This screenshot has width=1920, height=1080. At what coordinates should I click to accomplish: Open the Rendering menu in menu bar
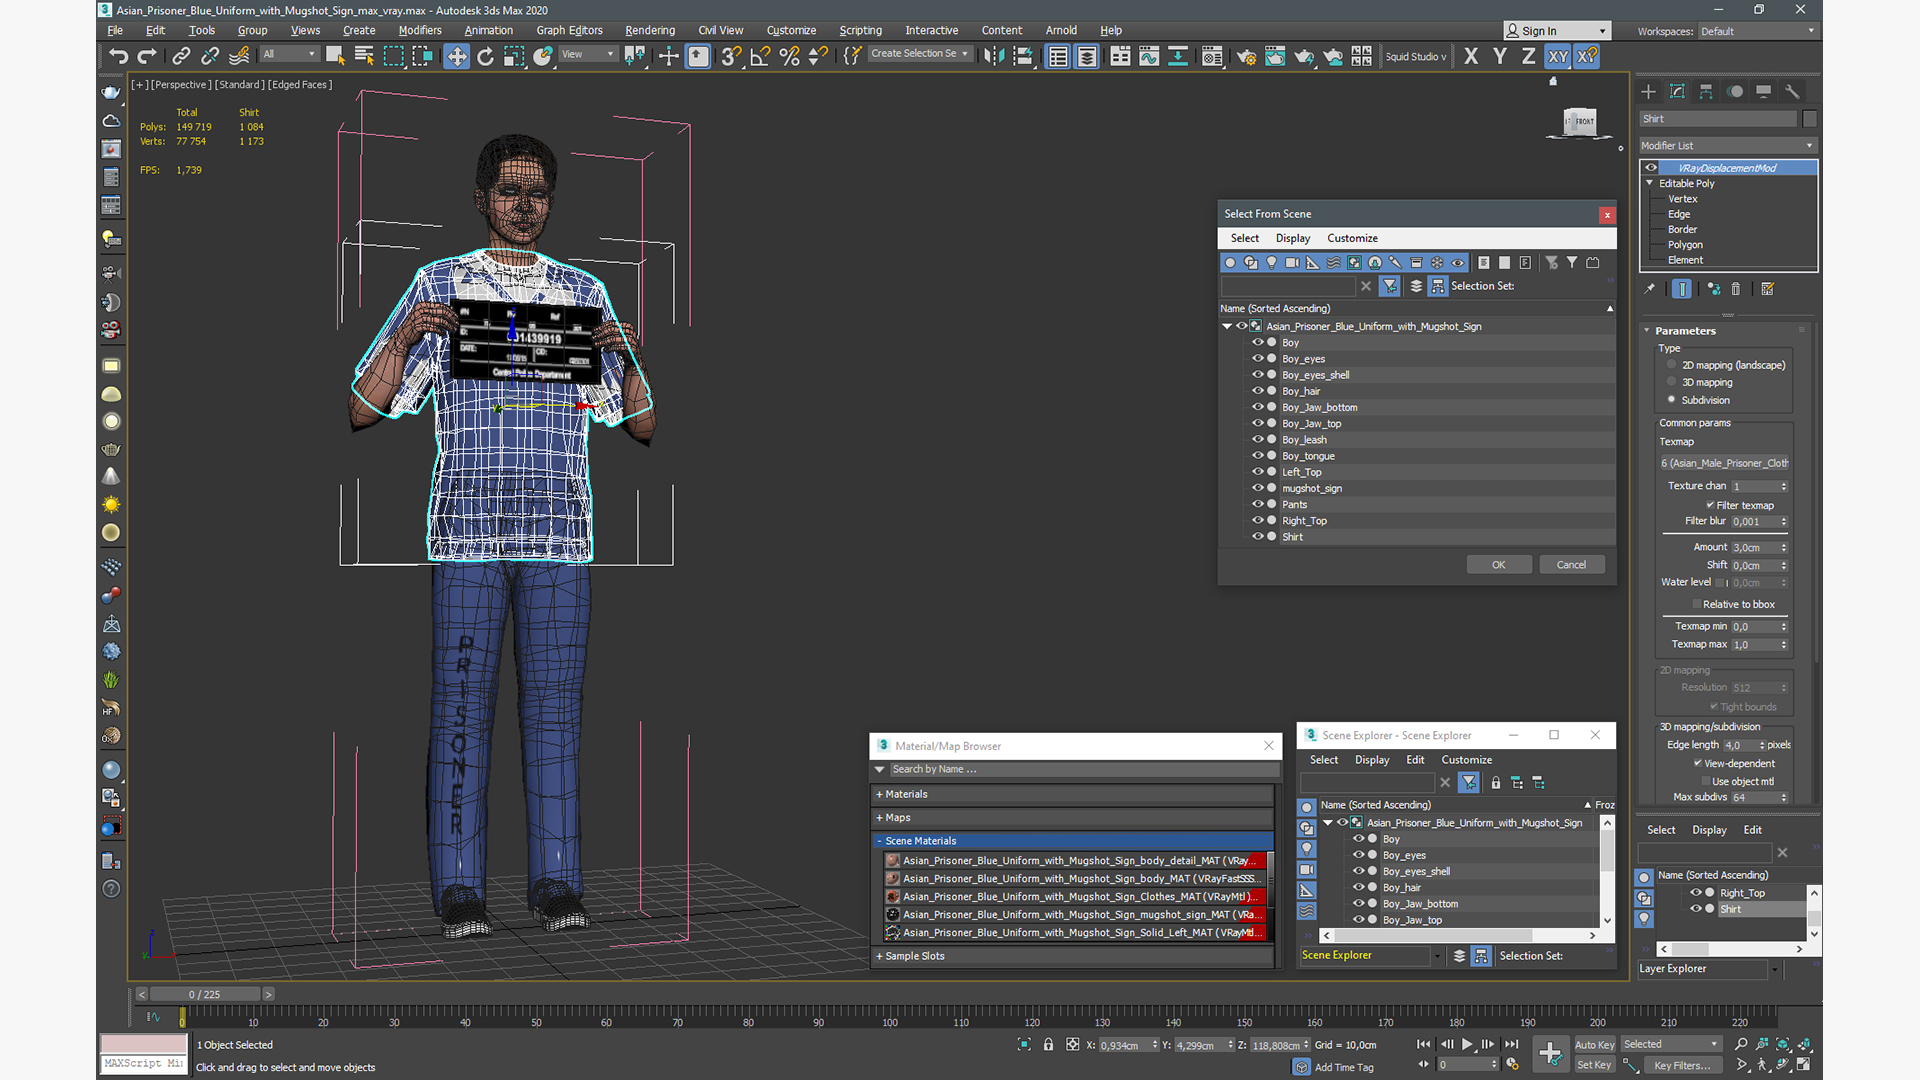(x=651, y=30)
